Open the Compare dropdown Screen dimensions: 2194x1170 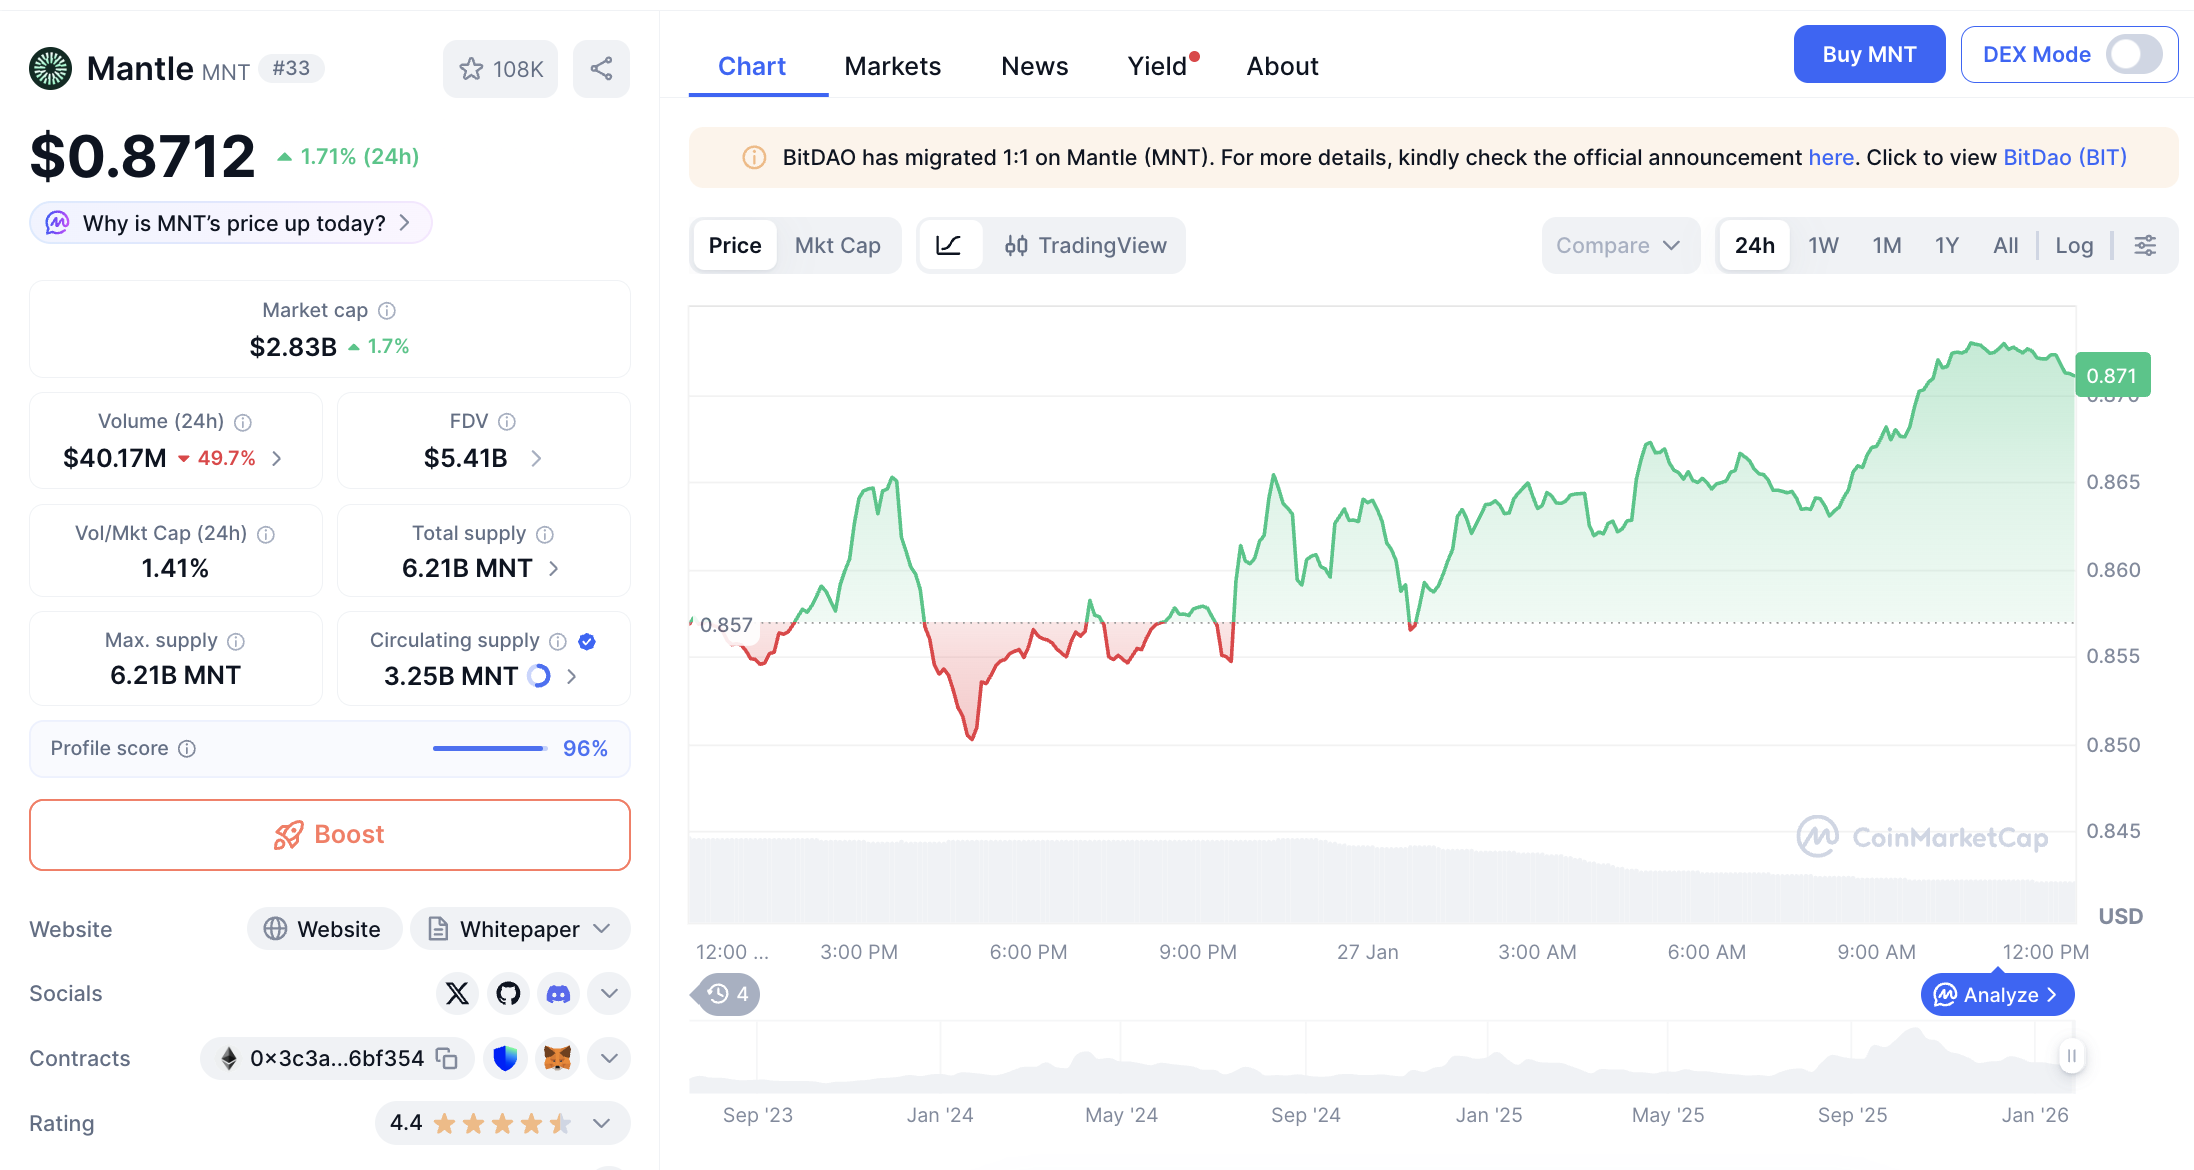click(x=1618, y=245)
